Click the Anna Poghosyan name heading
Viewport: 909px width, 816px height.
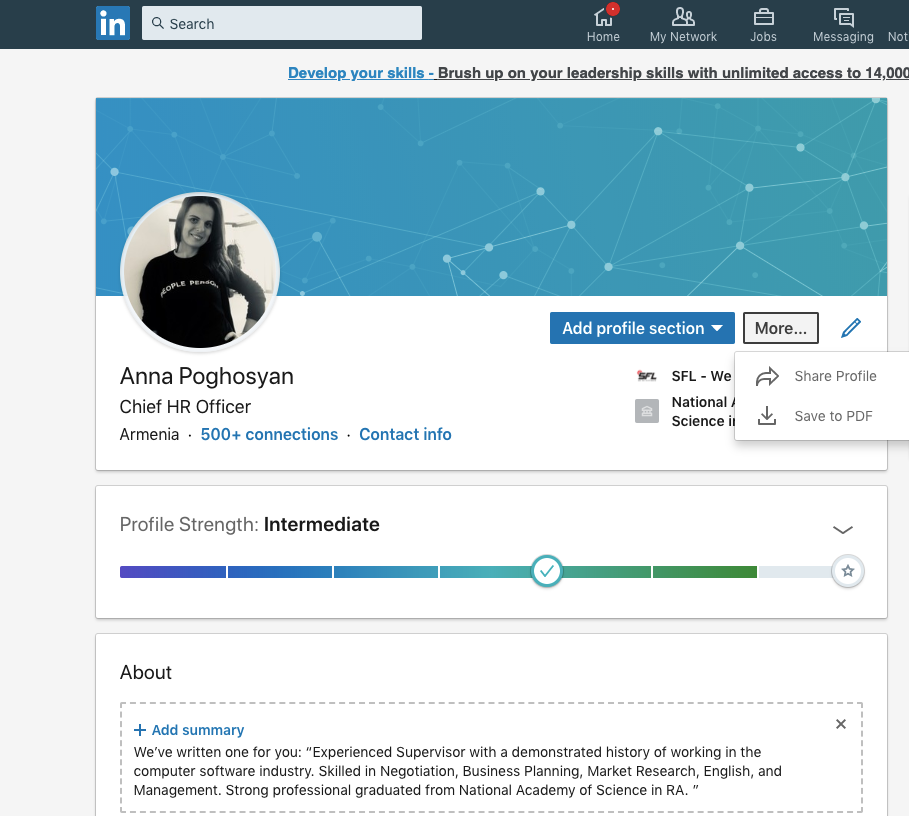pos(206,376)
